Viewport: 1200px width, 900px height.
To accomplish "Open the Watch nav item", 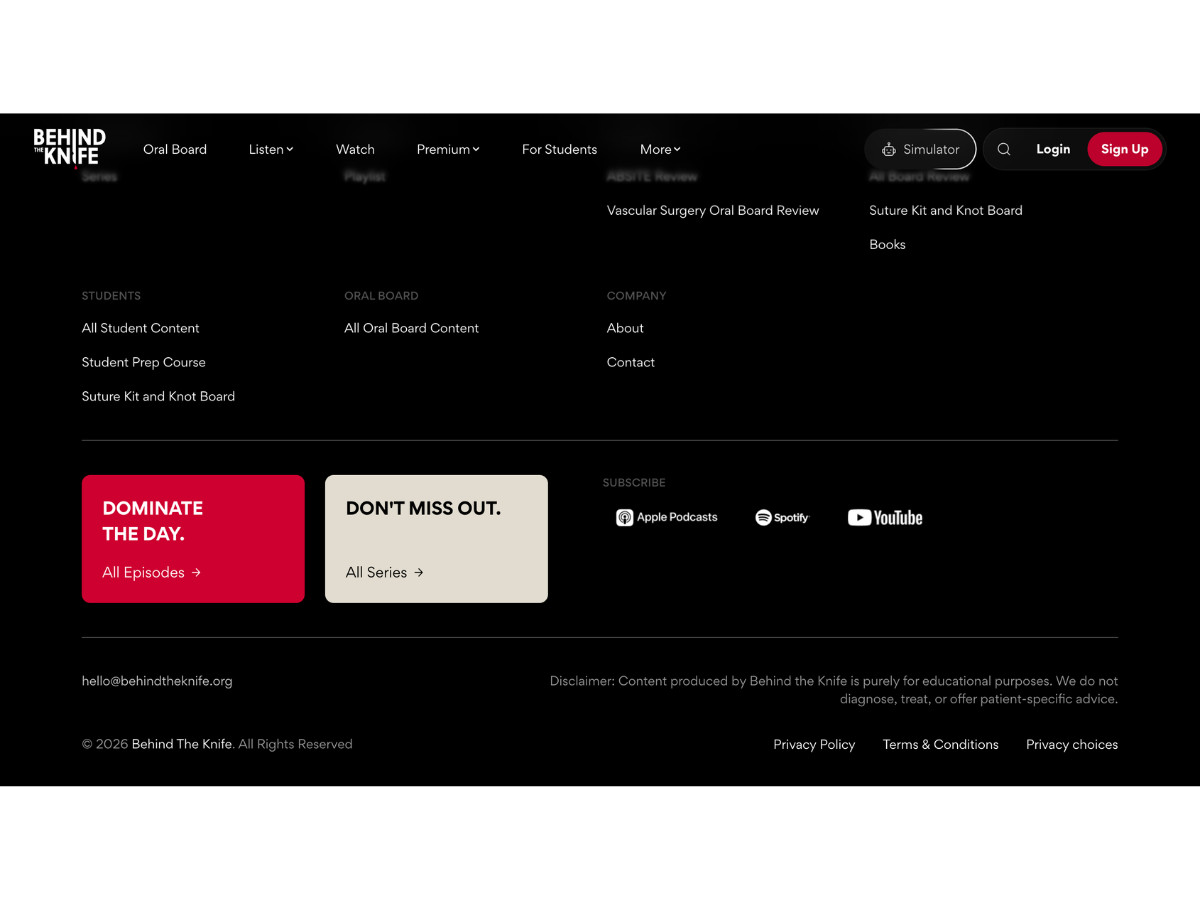I will (355, 149).
